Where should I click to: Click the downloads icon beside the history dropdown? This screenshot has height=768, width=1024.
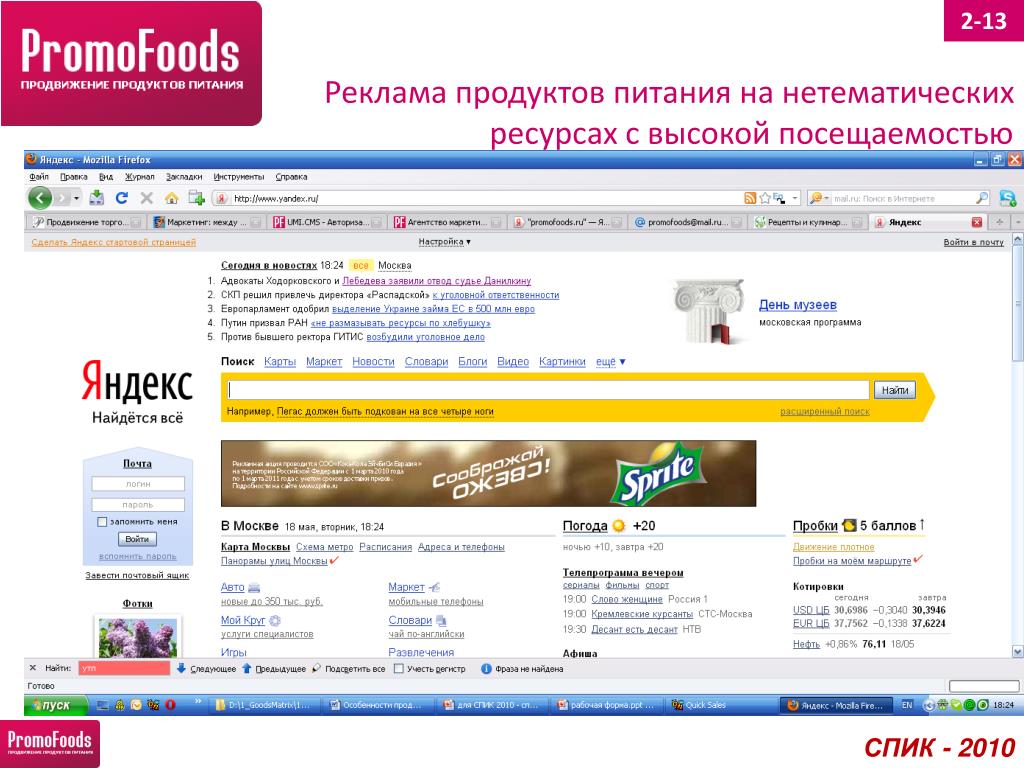tap(97, 197)
